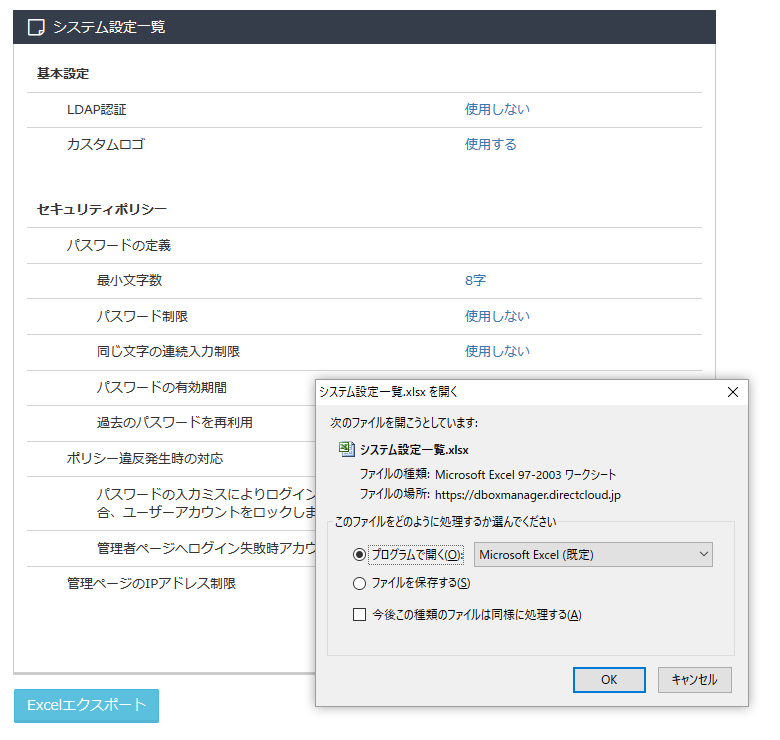The width and height of the screenshot is (780, 740).
Task: Open LDAP認証 '使用しない' value link
Action: (497, 109)
